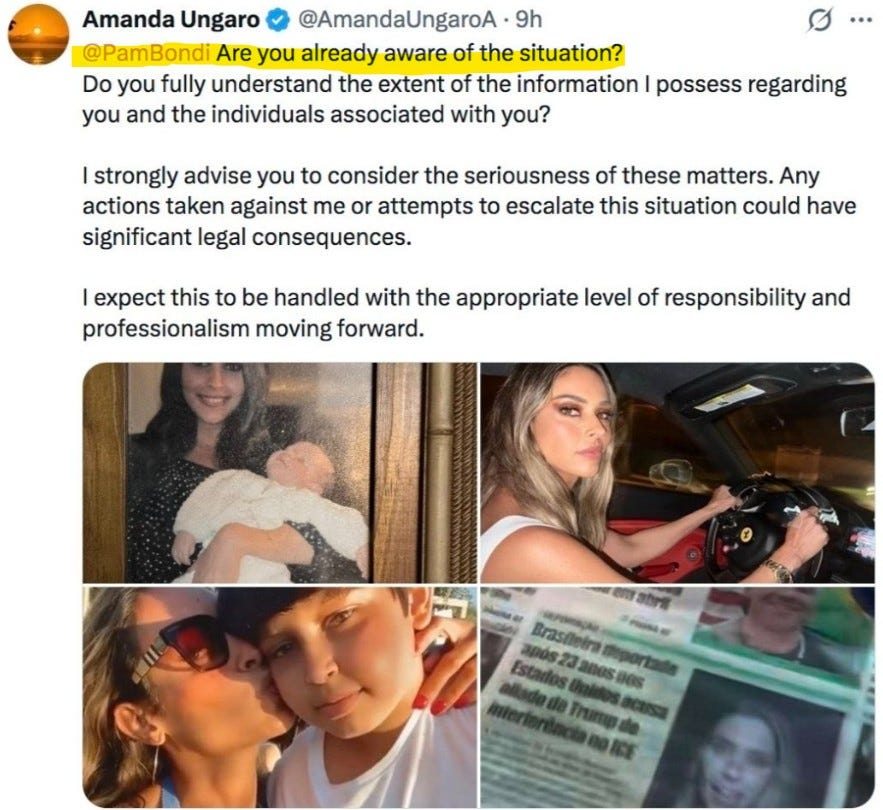The image size is (883, 810).
Task: Open the 9h timestamp link
Action: pyautogui.click(x=529, y=20)
